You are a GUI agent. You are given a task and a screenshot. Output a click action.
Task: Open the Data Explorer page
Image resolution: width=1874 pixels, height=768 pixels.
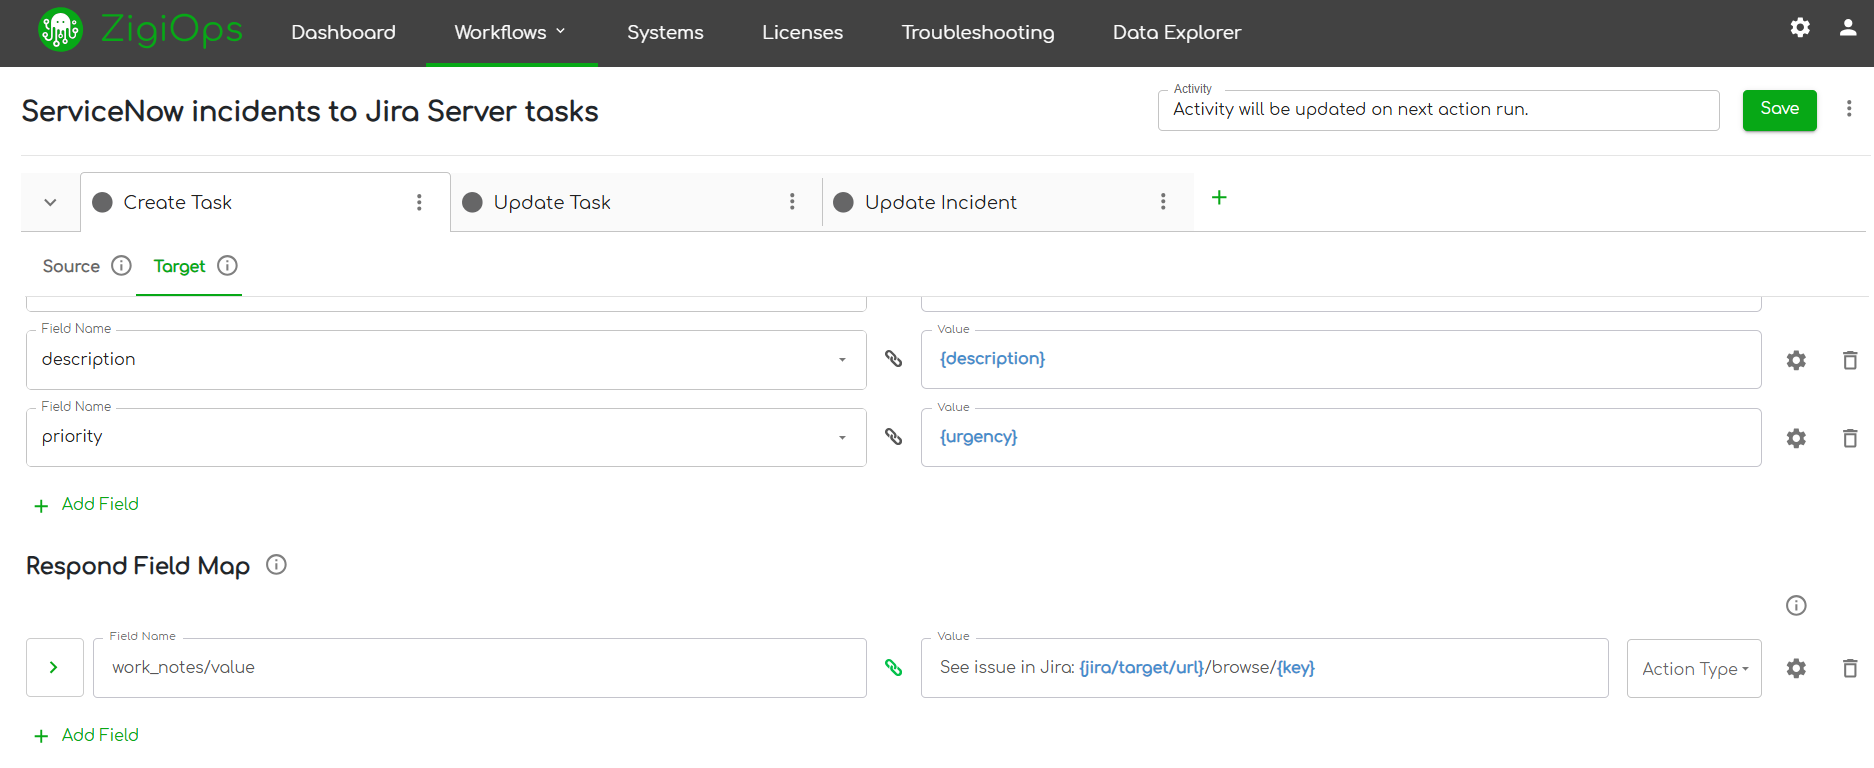[x=1177, y=32]
